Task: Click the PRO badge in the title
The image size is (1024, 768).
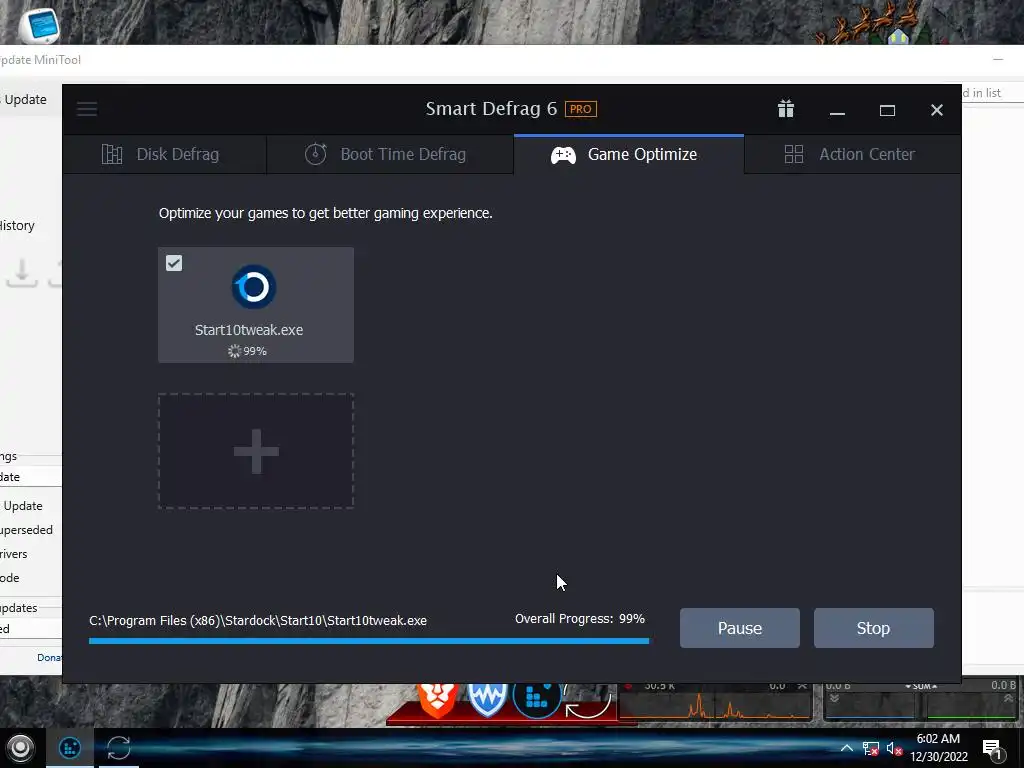Action: point(581,109)
